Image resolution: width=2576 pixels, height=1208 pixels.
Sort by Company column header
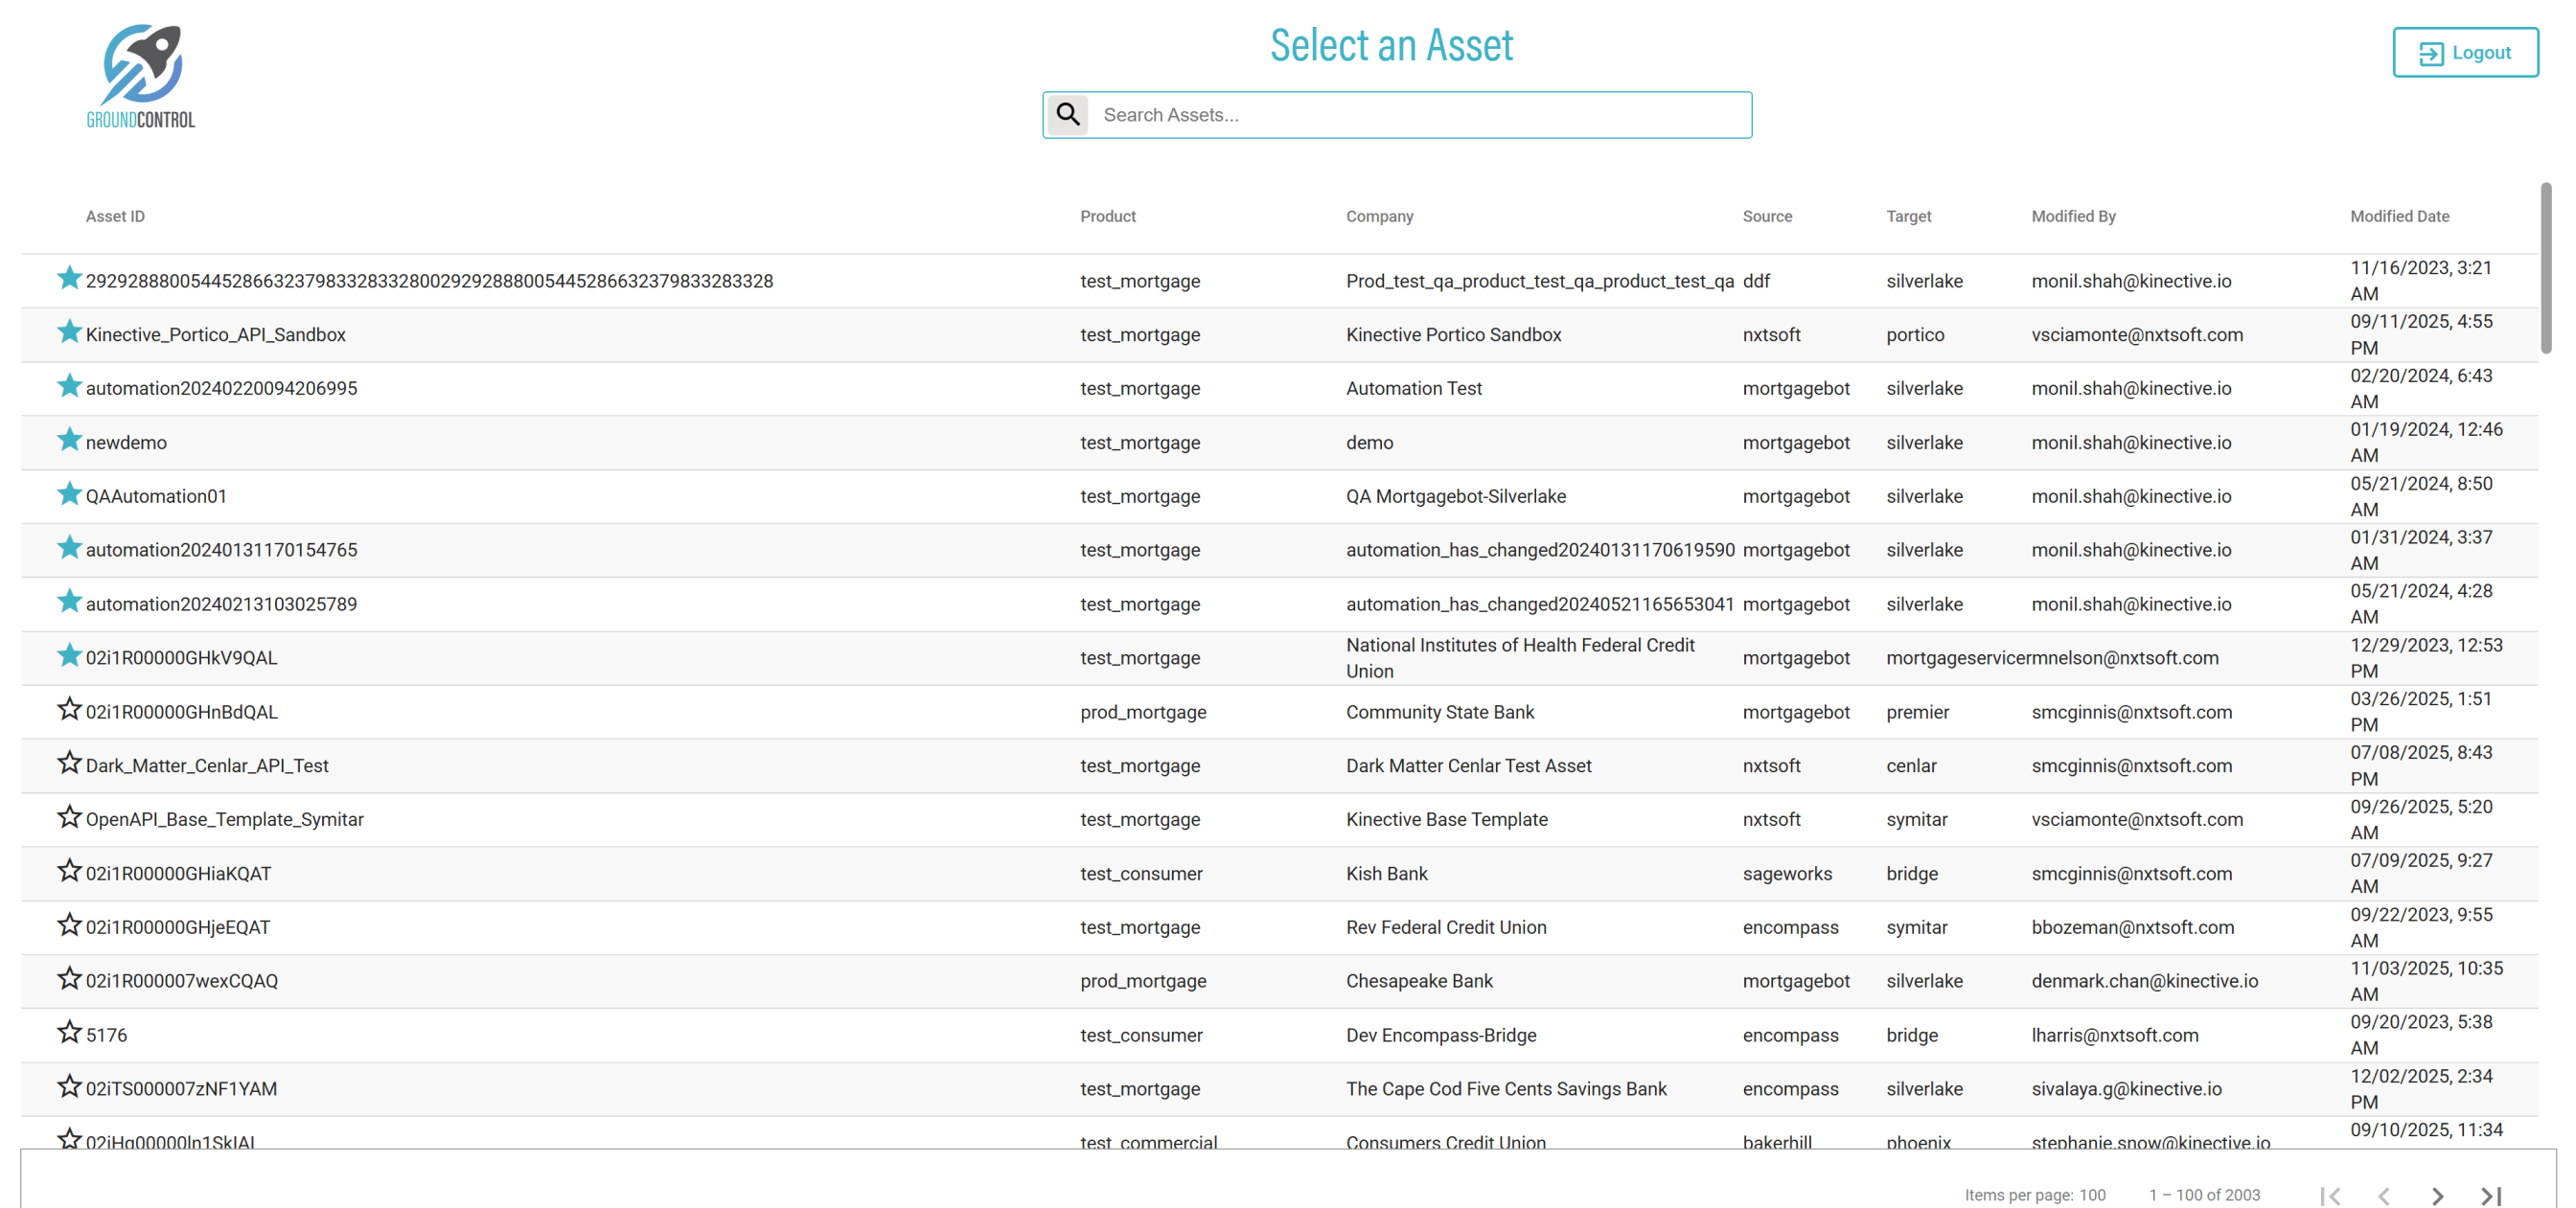point(1379,216)
